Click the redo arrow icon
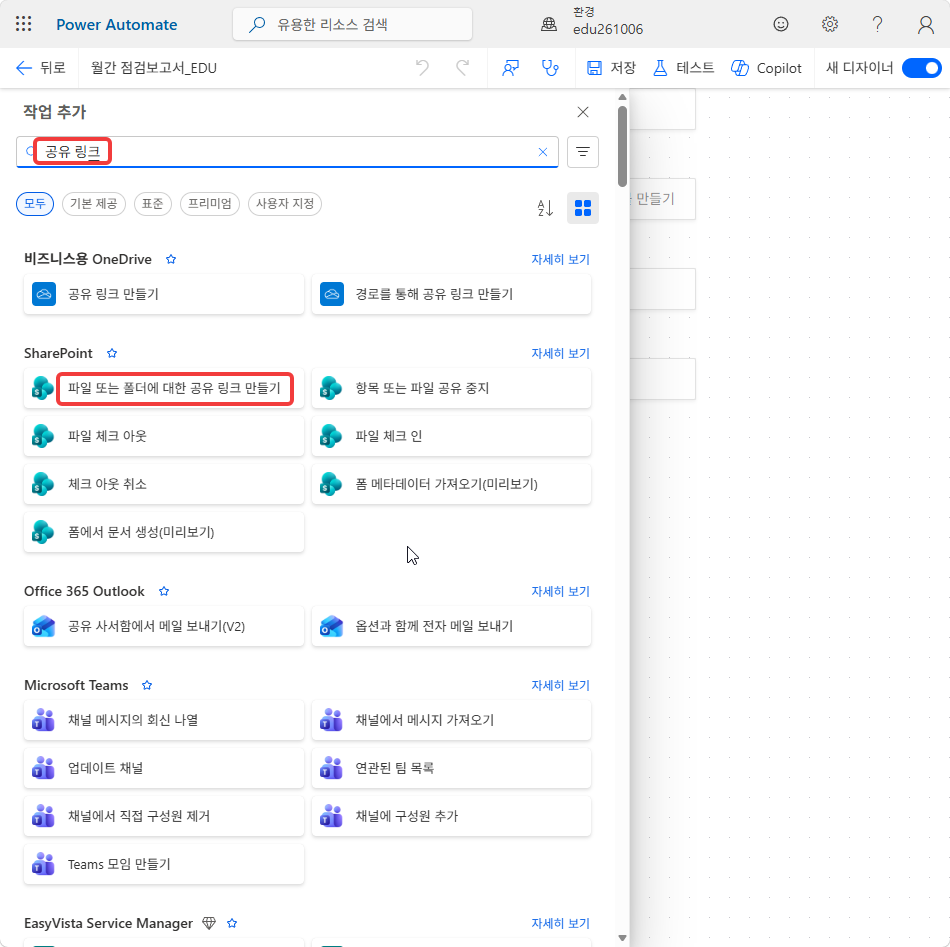950x947 pixels. (x=462, y=67)
